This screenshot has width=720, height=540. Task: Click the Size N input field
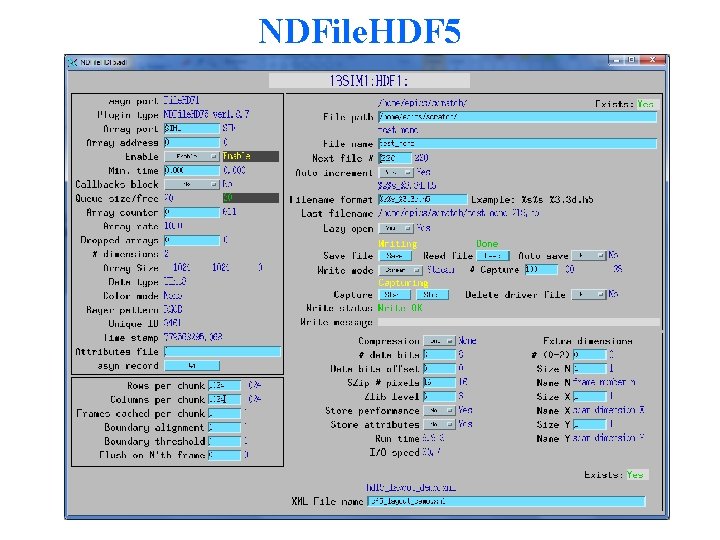[590, 368]
